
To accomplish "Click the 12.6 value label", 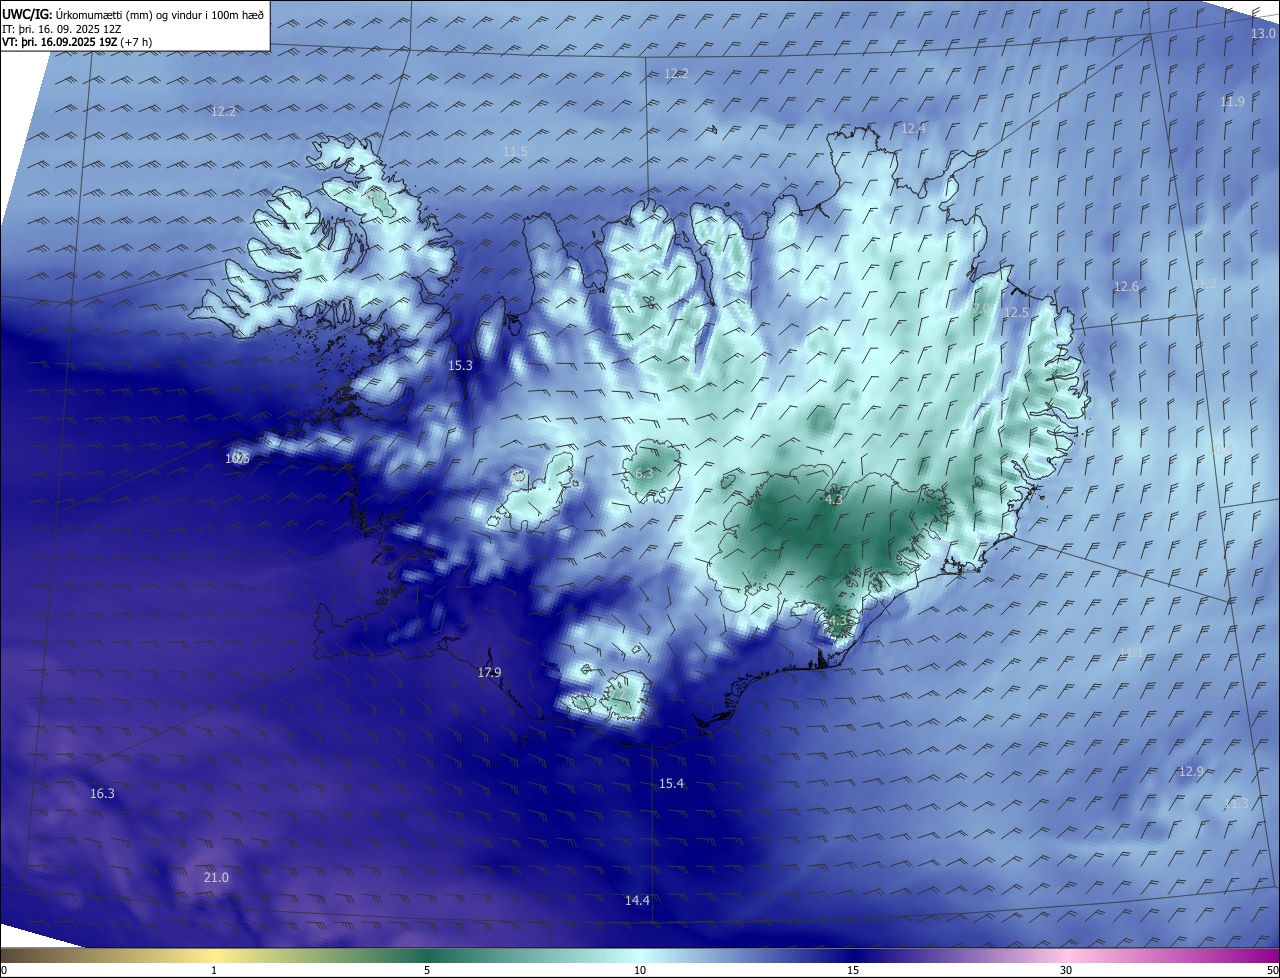I will click(1126, 286).
